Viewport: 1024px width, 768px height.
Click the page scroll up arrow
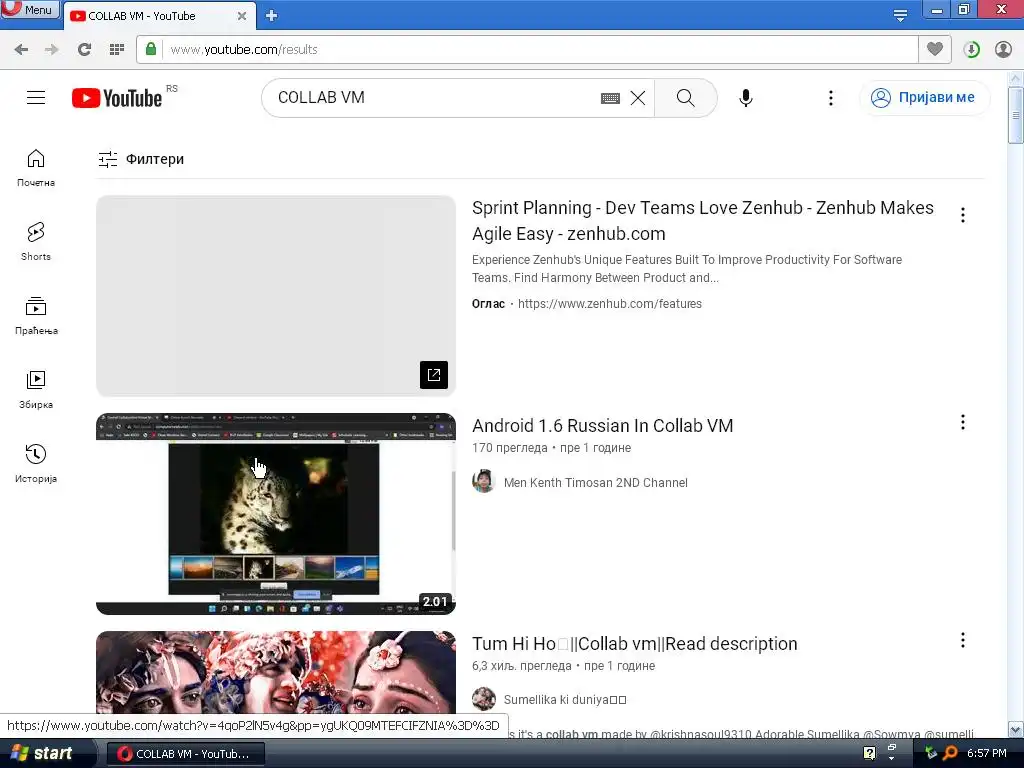[x=1016, y=79]
